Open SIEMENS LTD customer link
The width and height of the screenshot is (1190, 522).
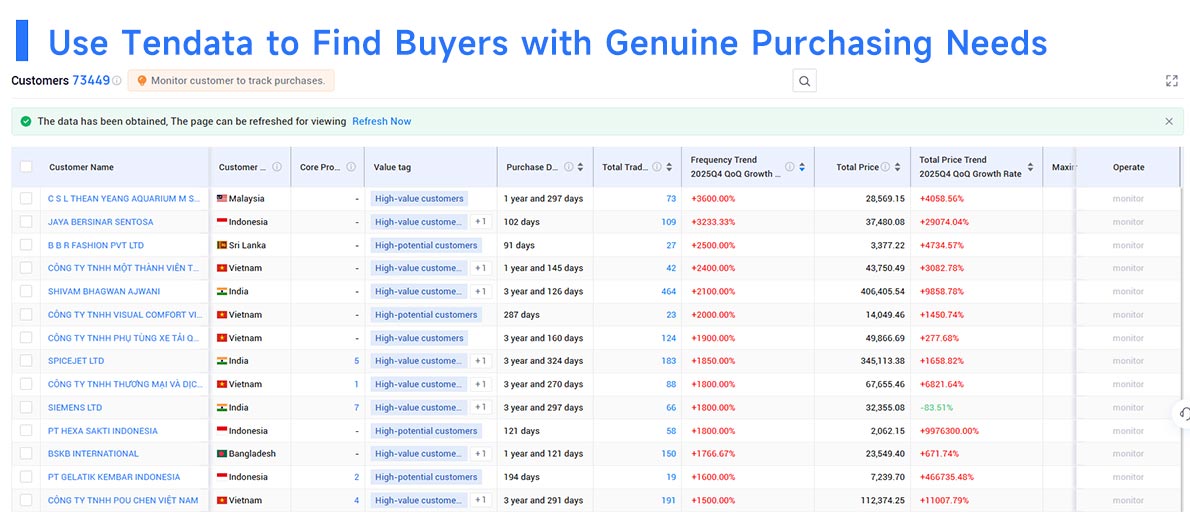74,407
